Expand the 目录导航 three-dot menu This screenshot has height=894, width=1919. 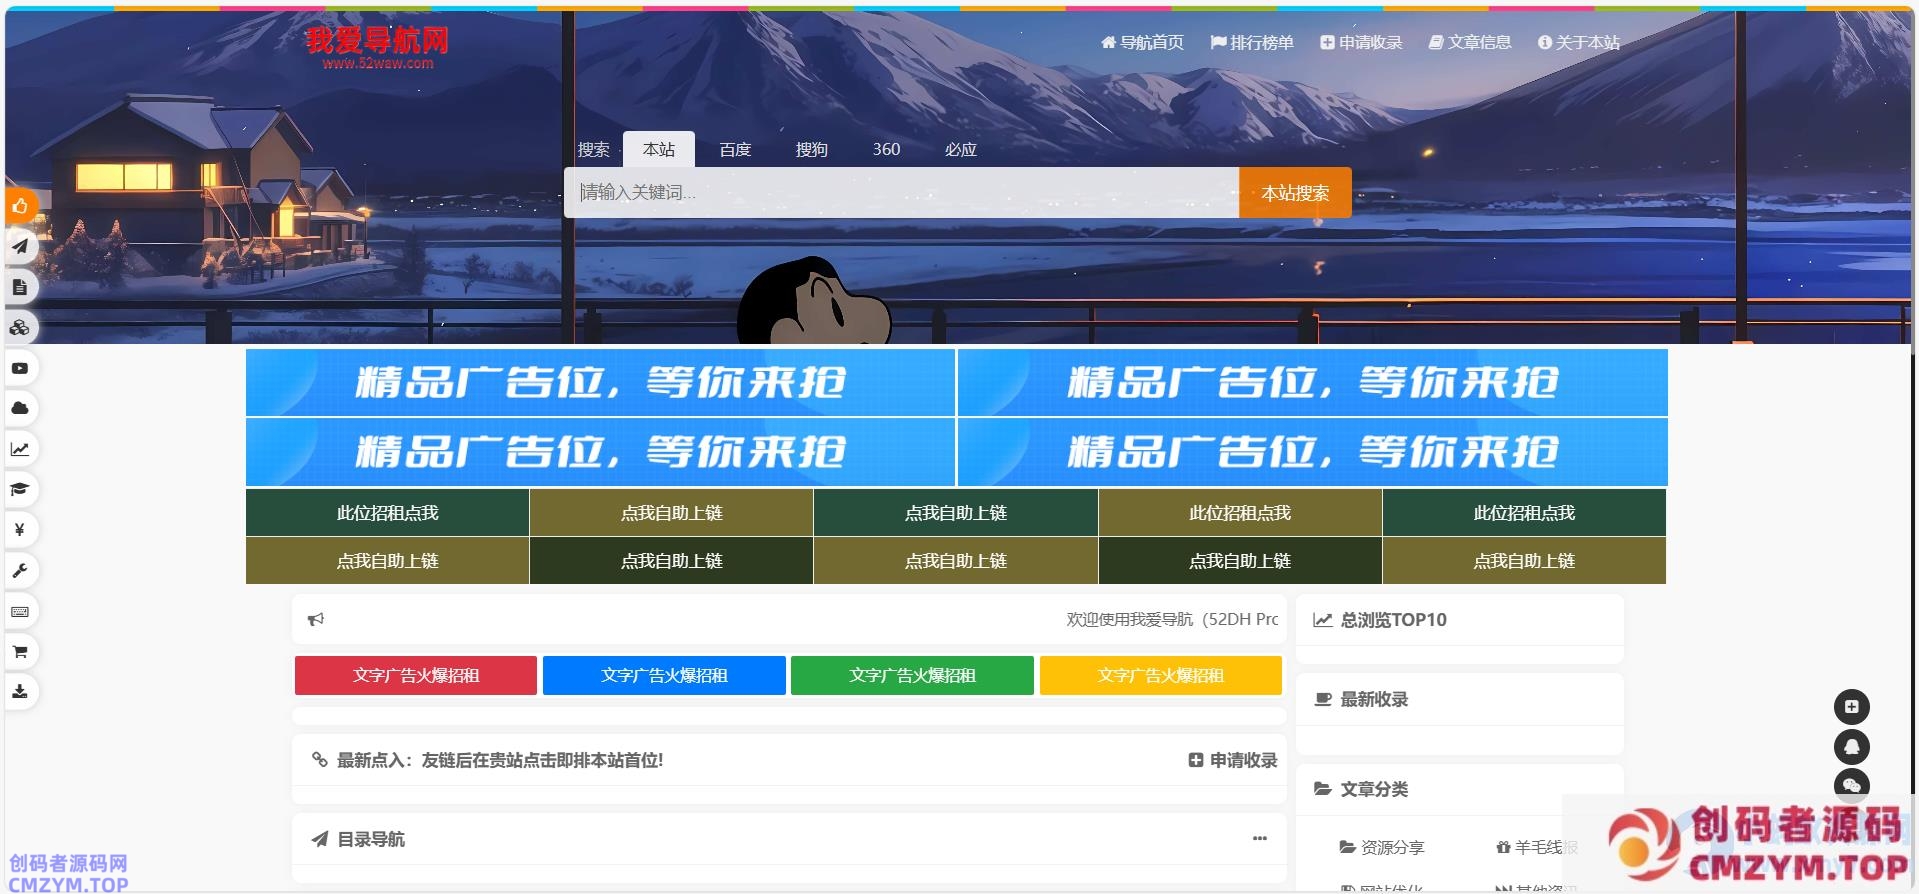click(1259, 839)
